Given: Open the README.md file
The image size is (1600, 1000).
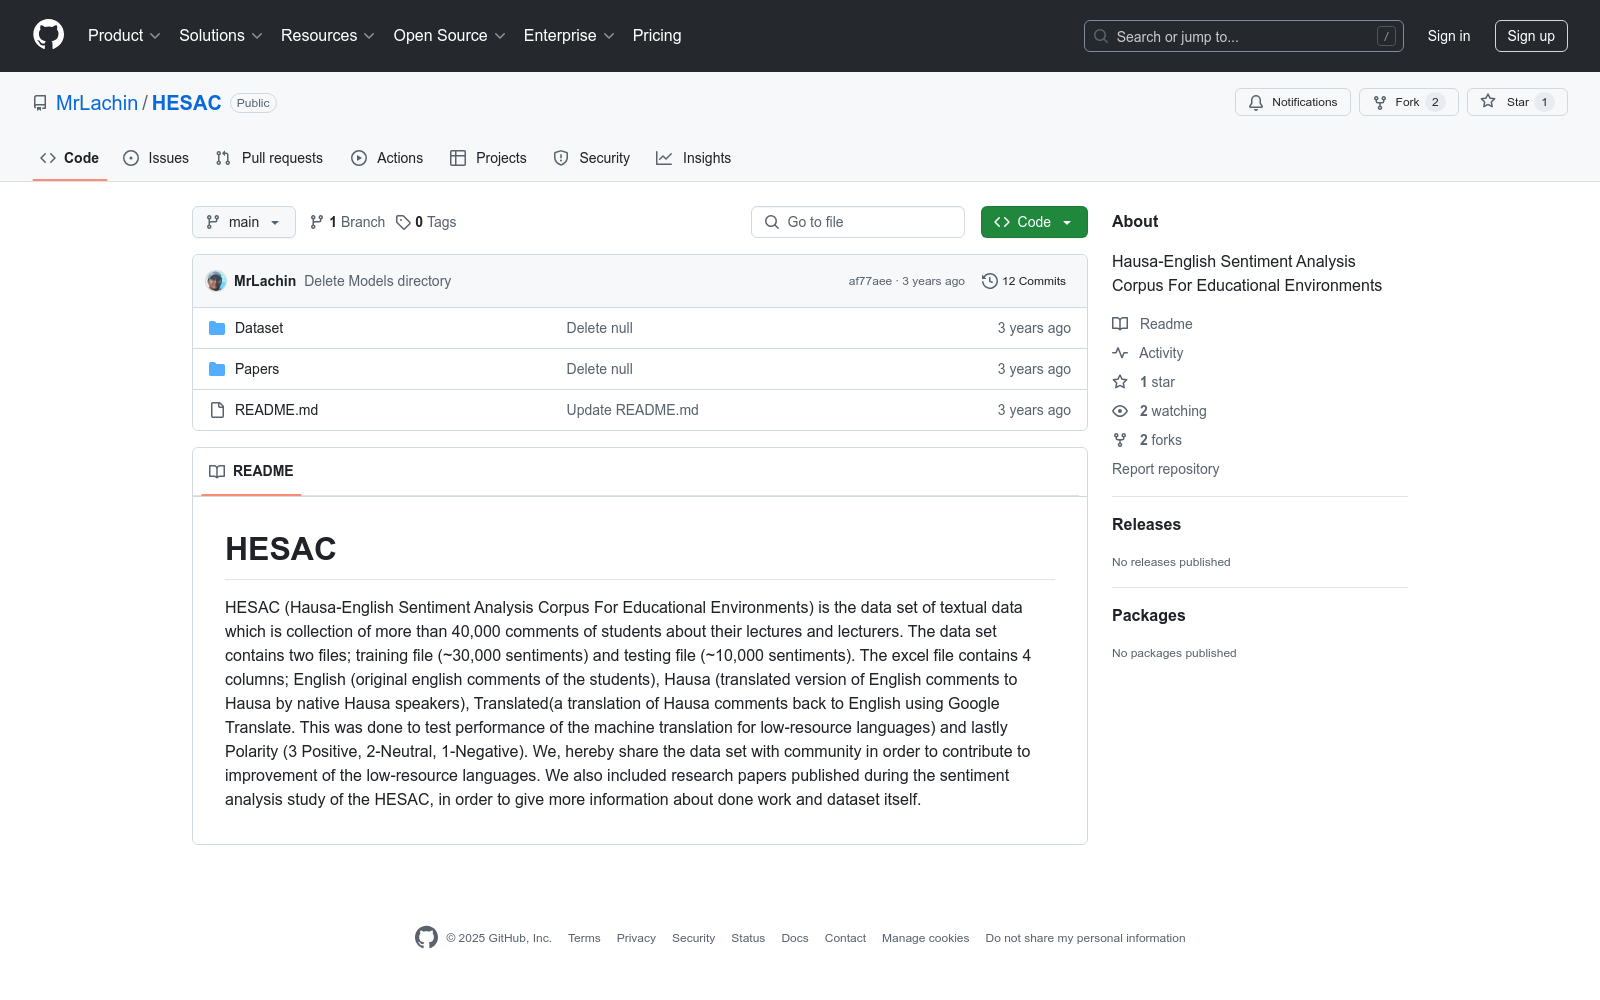Looking at the screenshot, I should point(276,410).
